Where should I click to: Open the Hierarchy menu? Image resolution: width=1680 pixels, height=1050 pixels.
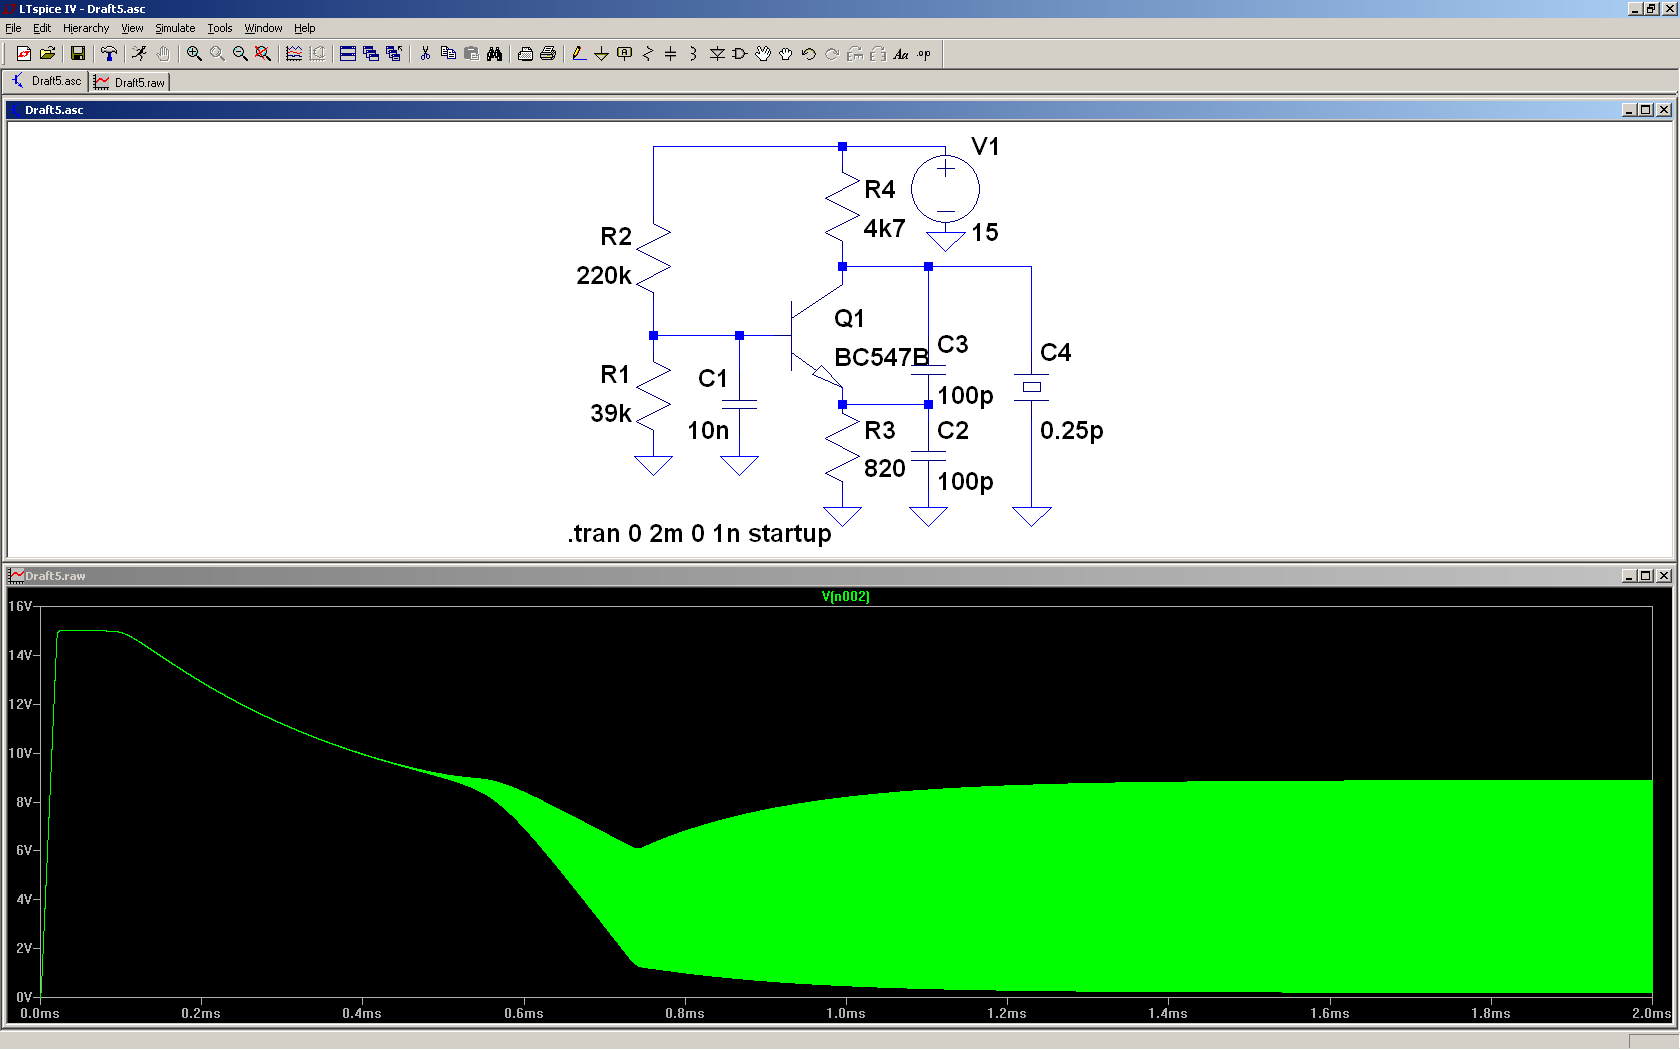pyautogui.click(x=86, y=28)
